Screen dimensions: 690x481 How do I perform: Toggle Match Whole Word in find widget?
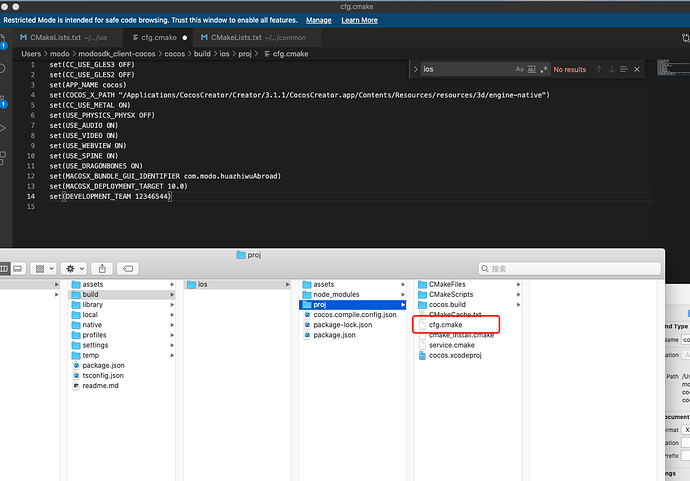click(532, 69)
